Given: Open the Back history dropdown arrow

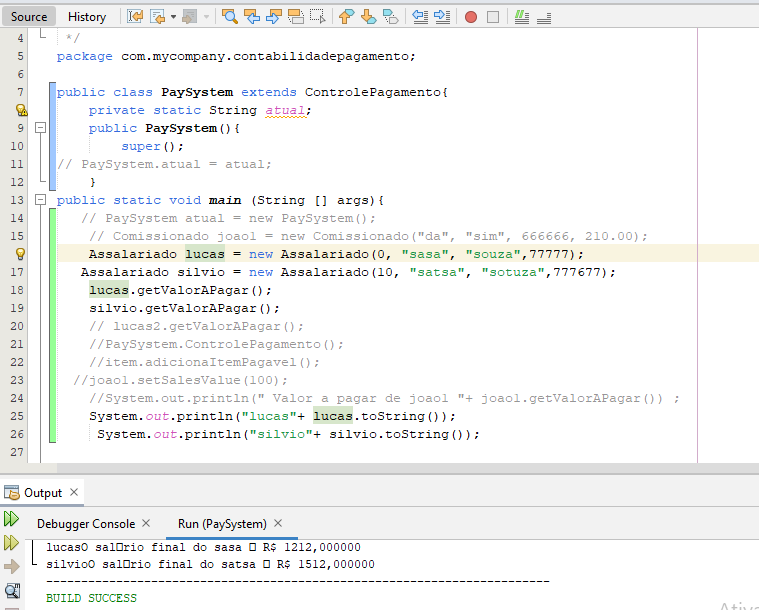Looking at the screenshot, I should (173, 17).
